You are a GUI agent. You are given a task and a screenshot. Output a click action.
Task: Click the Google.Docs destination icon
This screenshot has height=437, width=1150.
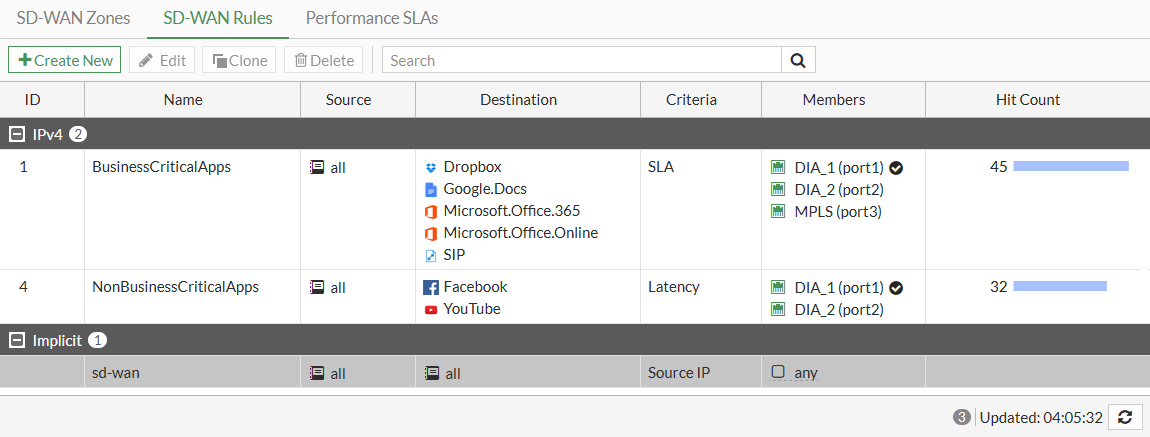pyautogui.click(x=431, y=189)
